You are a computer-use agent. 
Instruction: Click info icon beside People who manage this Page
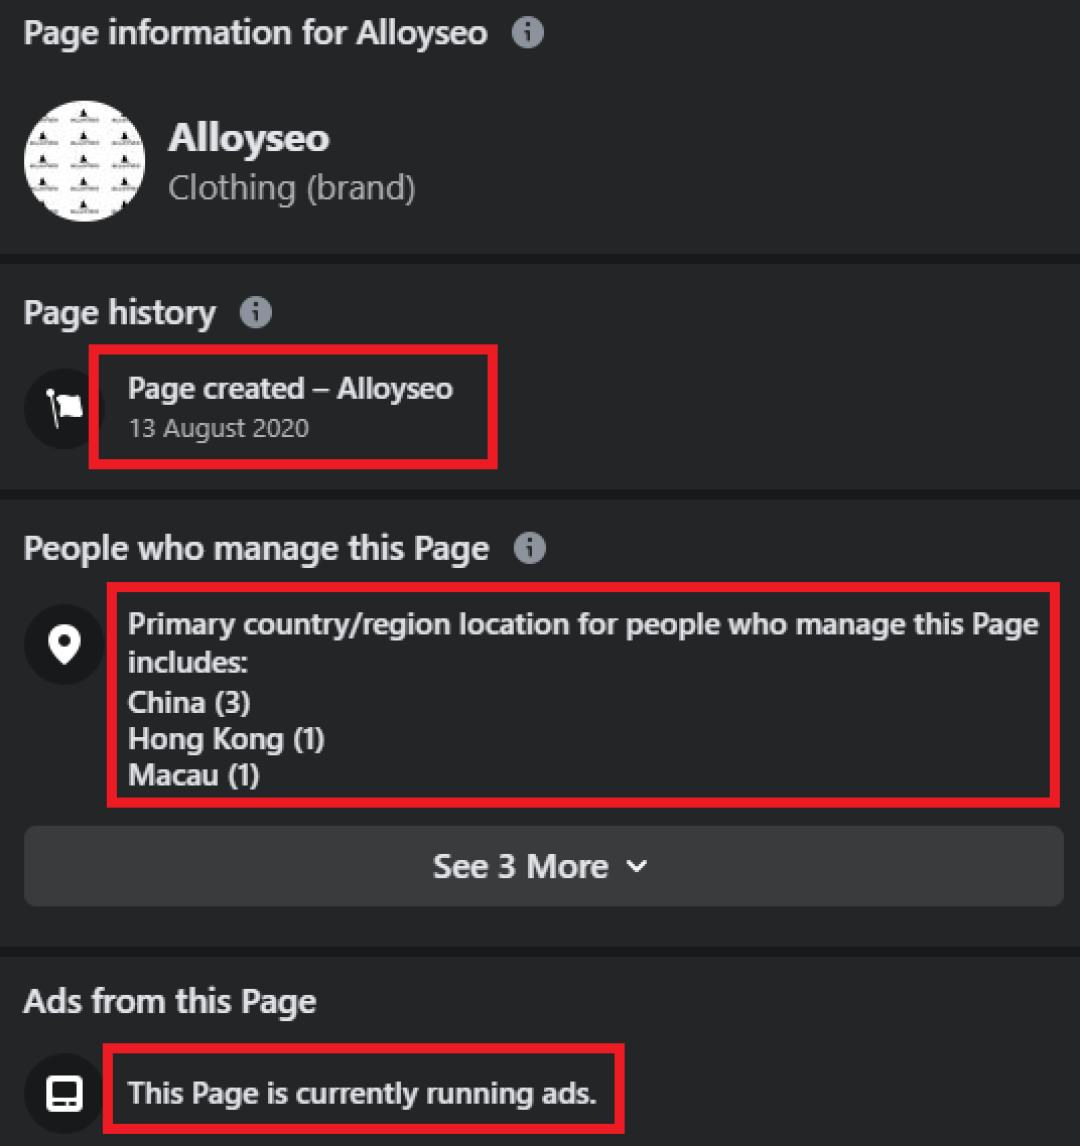[529, 548]
